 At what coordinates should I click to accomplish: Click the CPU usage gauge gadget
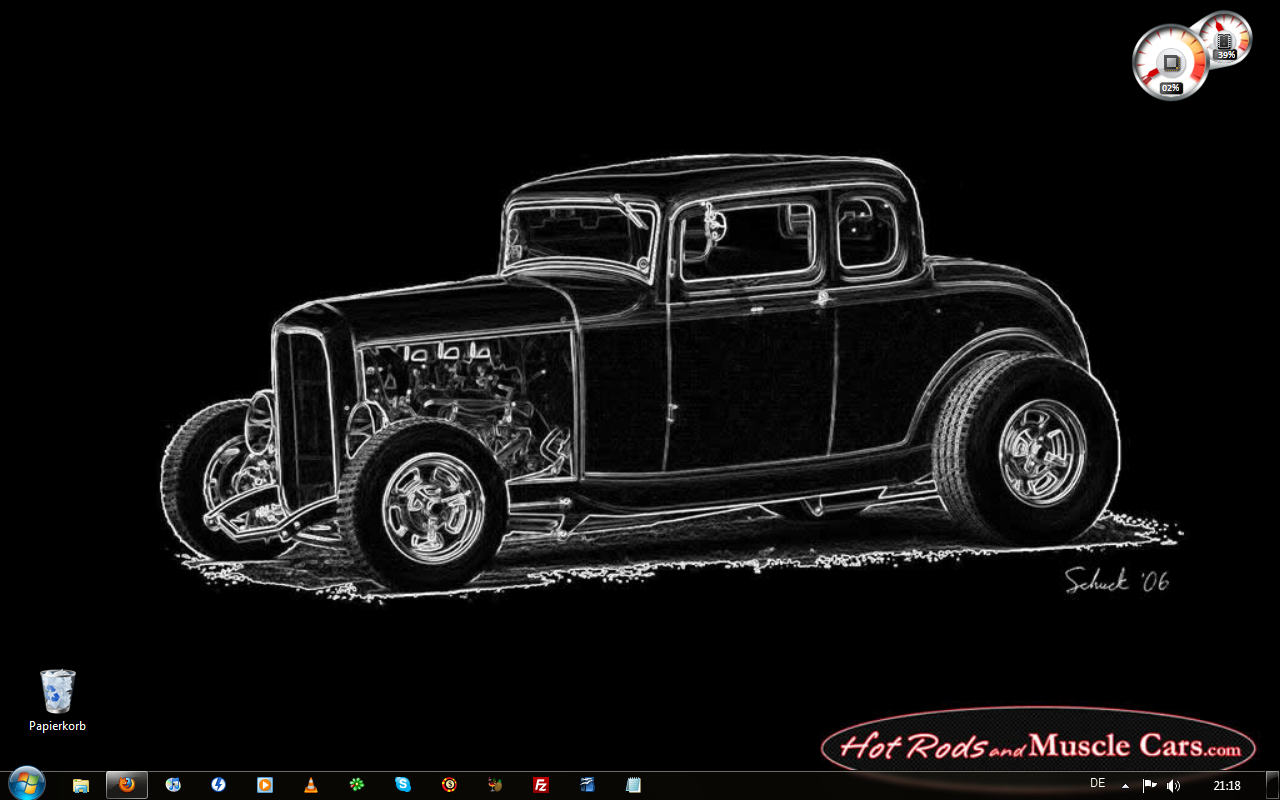pos(1171,62)
